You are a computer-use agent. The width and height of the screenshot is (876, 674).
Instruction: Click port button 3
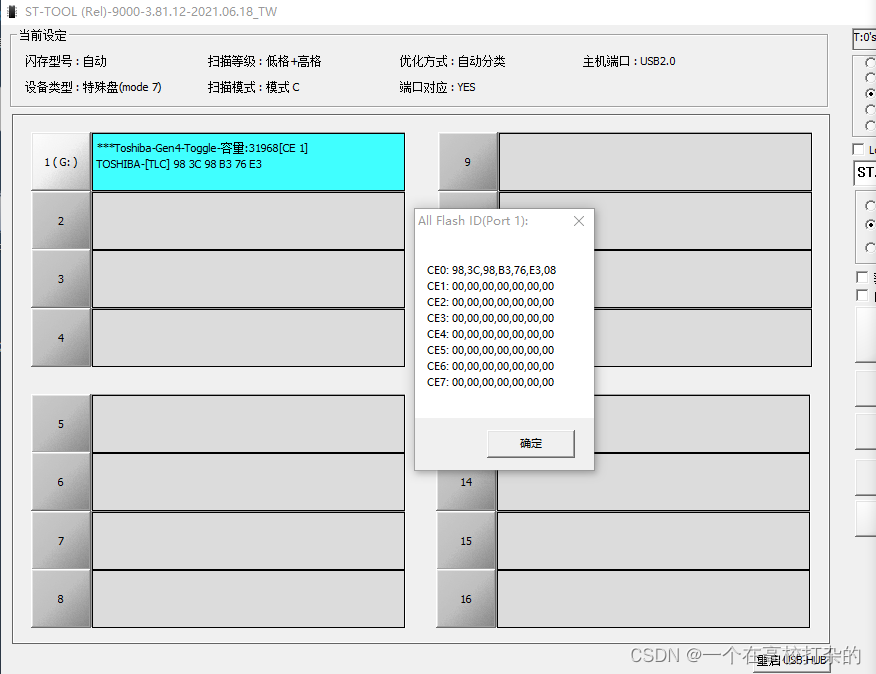click(x=61, y=279)
